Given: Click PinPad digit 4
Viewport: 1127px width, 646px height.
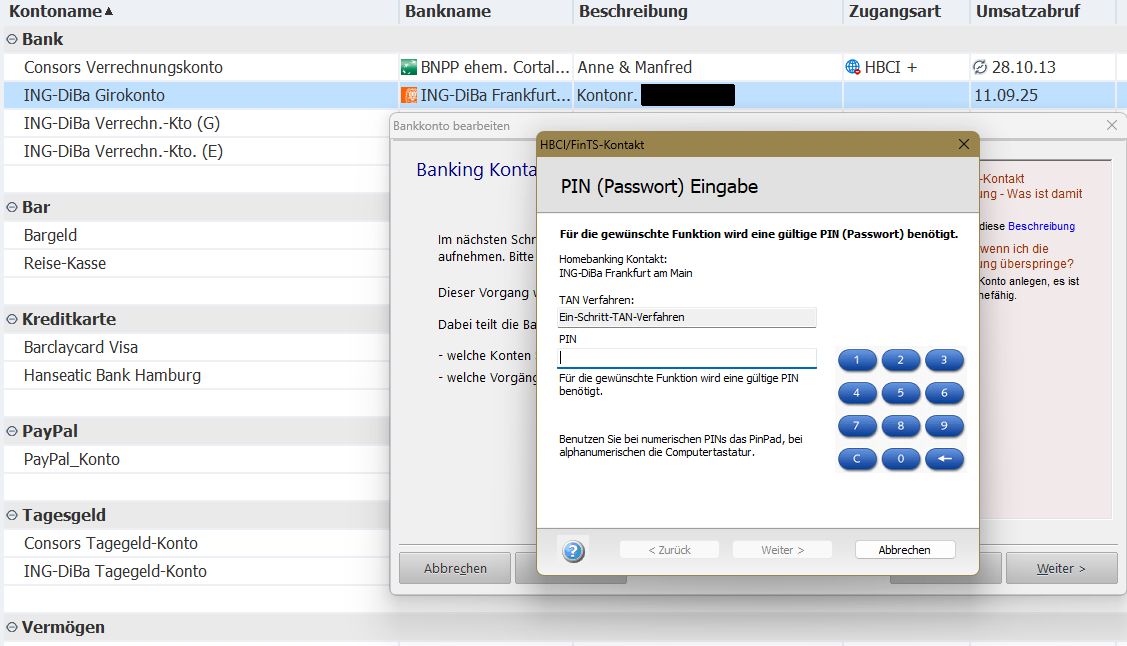Looking at the screenshot, I should (x=857, y=393).
